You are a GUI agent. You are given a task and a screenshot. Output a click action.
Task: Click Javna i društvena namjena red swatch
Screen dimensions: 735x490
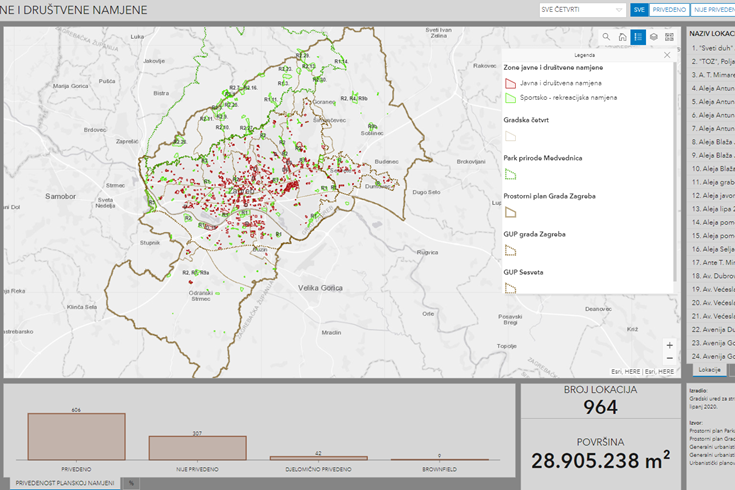[509, 83]
